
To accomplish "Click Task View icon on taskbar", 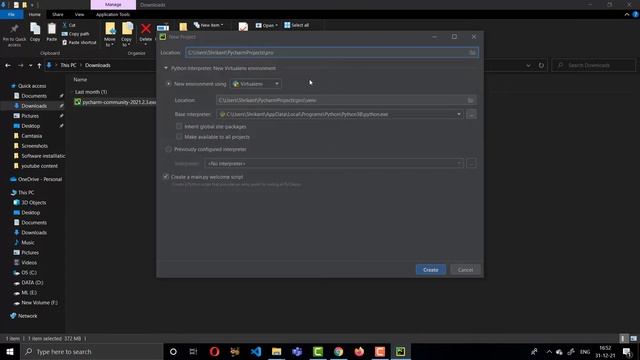I will [x=193, y=351].
